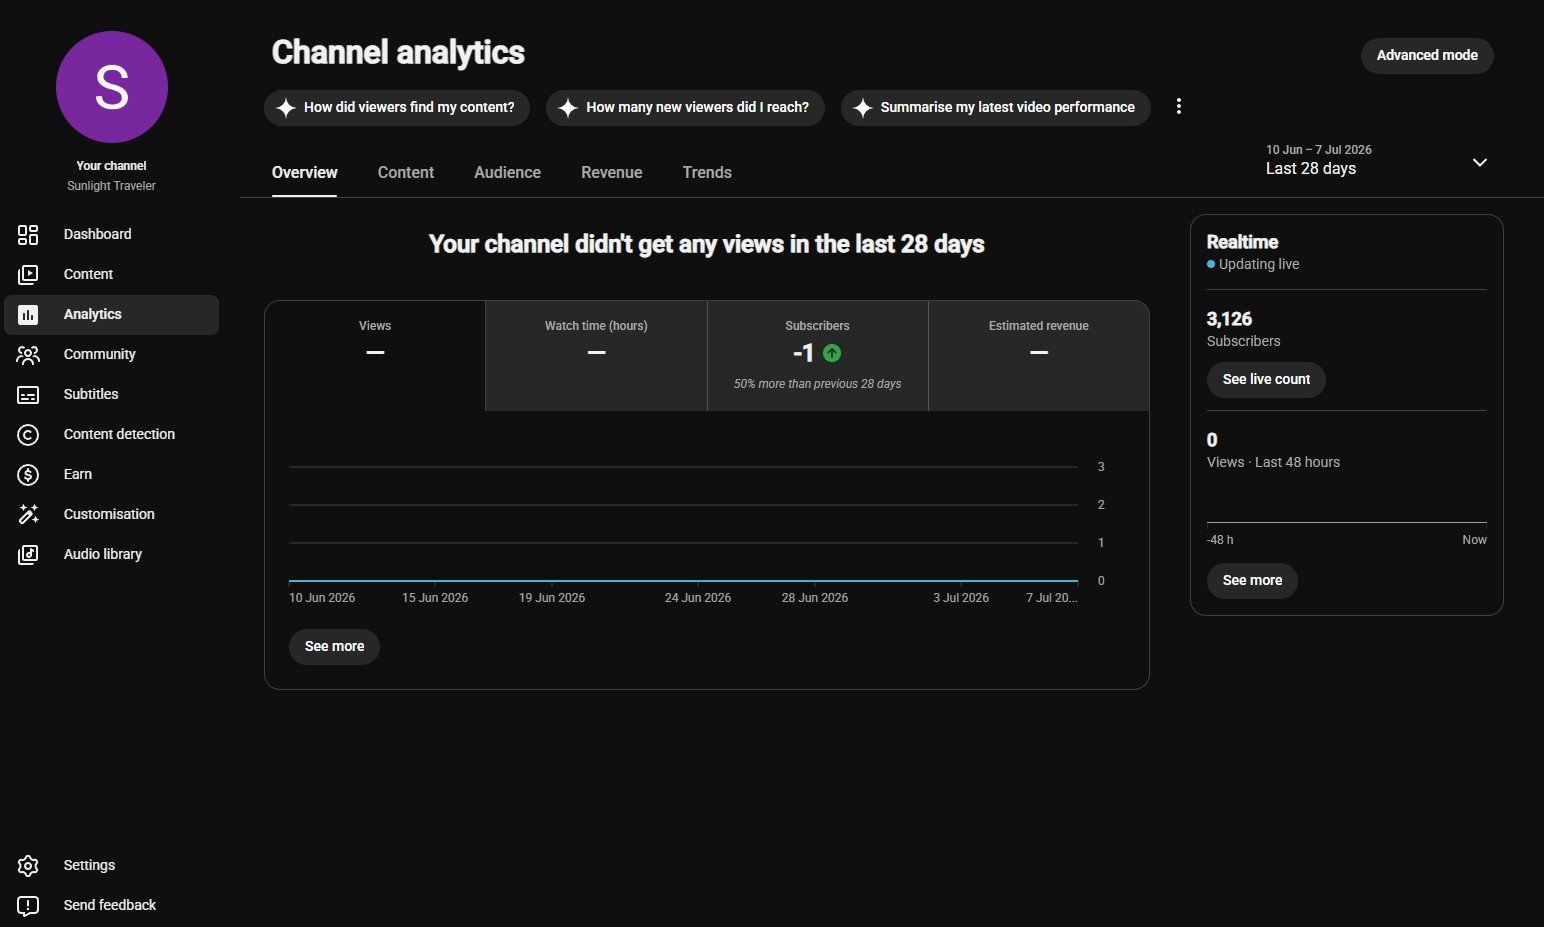Click the purple S channel avatar
Image resolution: width=1544 pixels, height=927 pixels.
(x=112, y=87)
